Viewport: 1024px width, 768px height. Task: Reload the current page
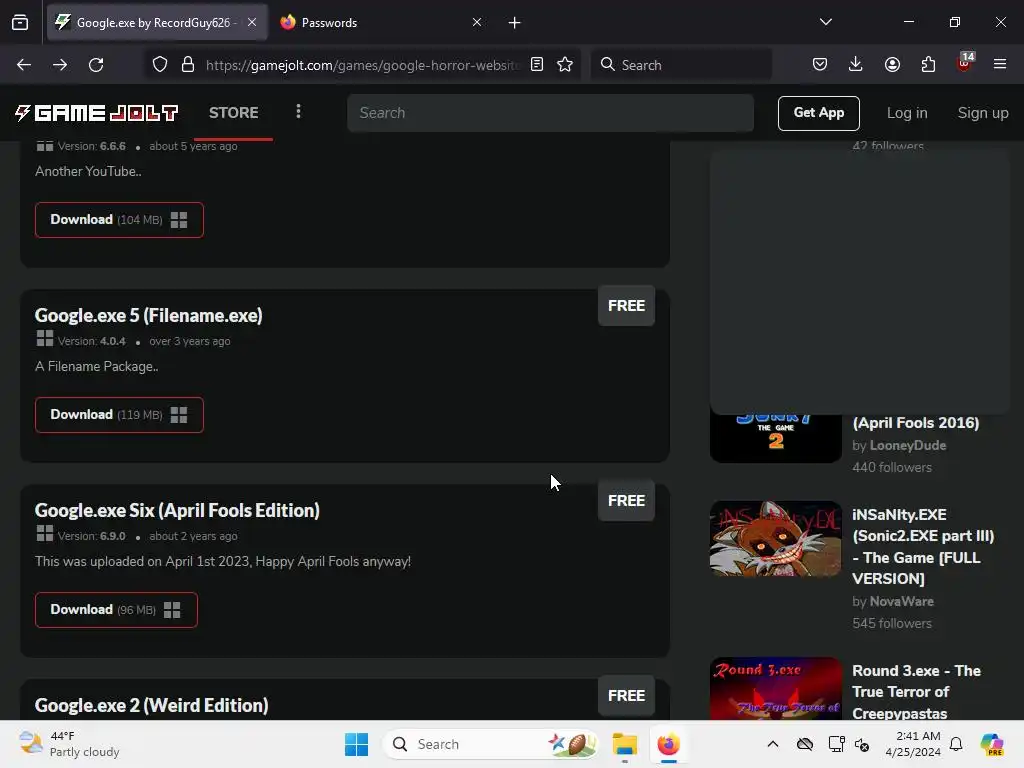(x=96, y=65)
